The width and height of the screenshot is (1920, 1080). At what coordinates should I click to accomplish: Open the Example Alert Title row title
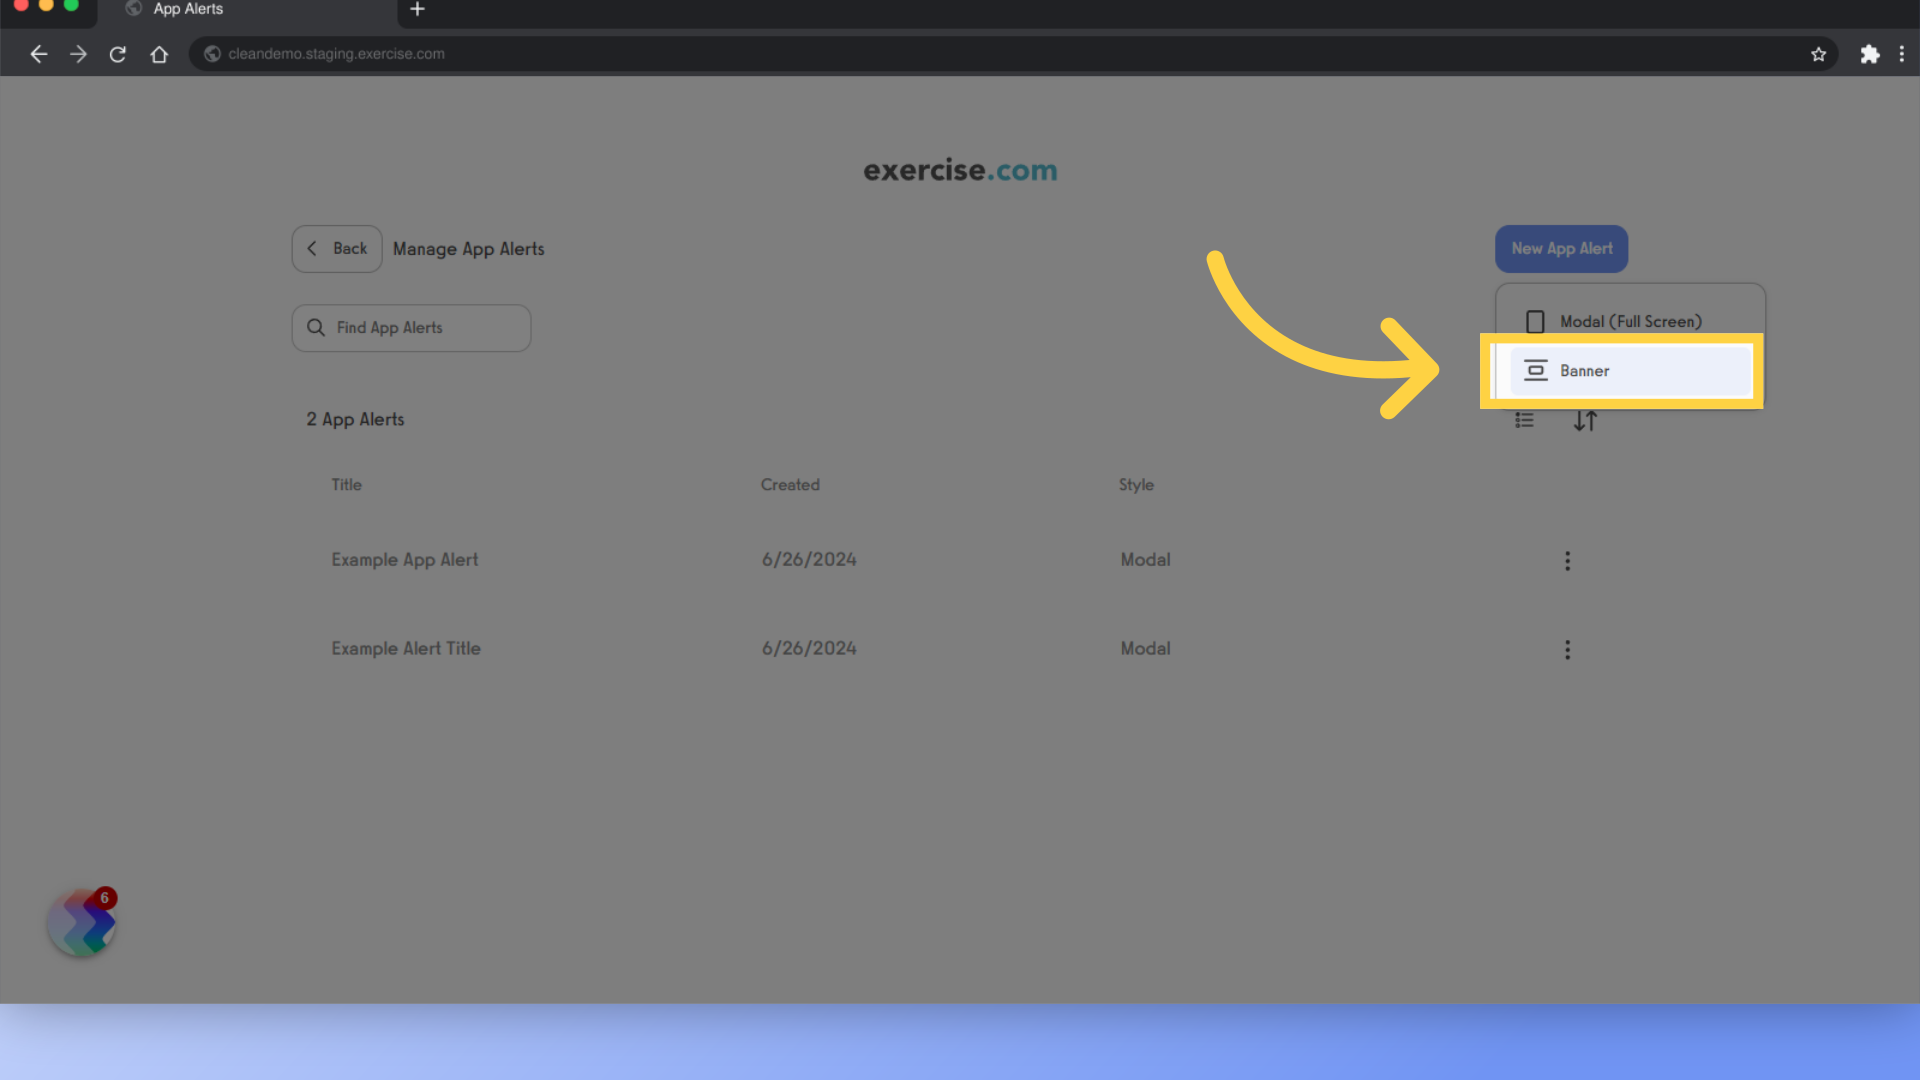click(x=406, y=649)
